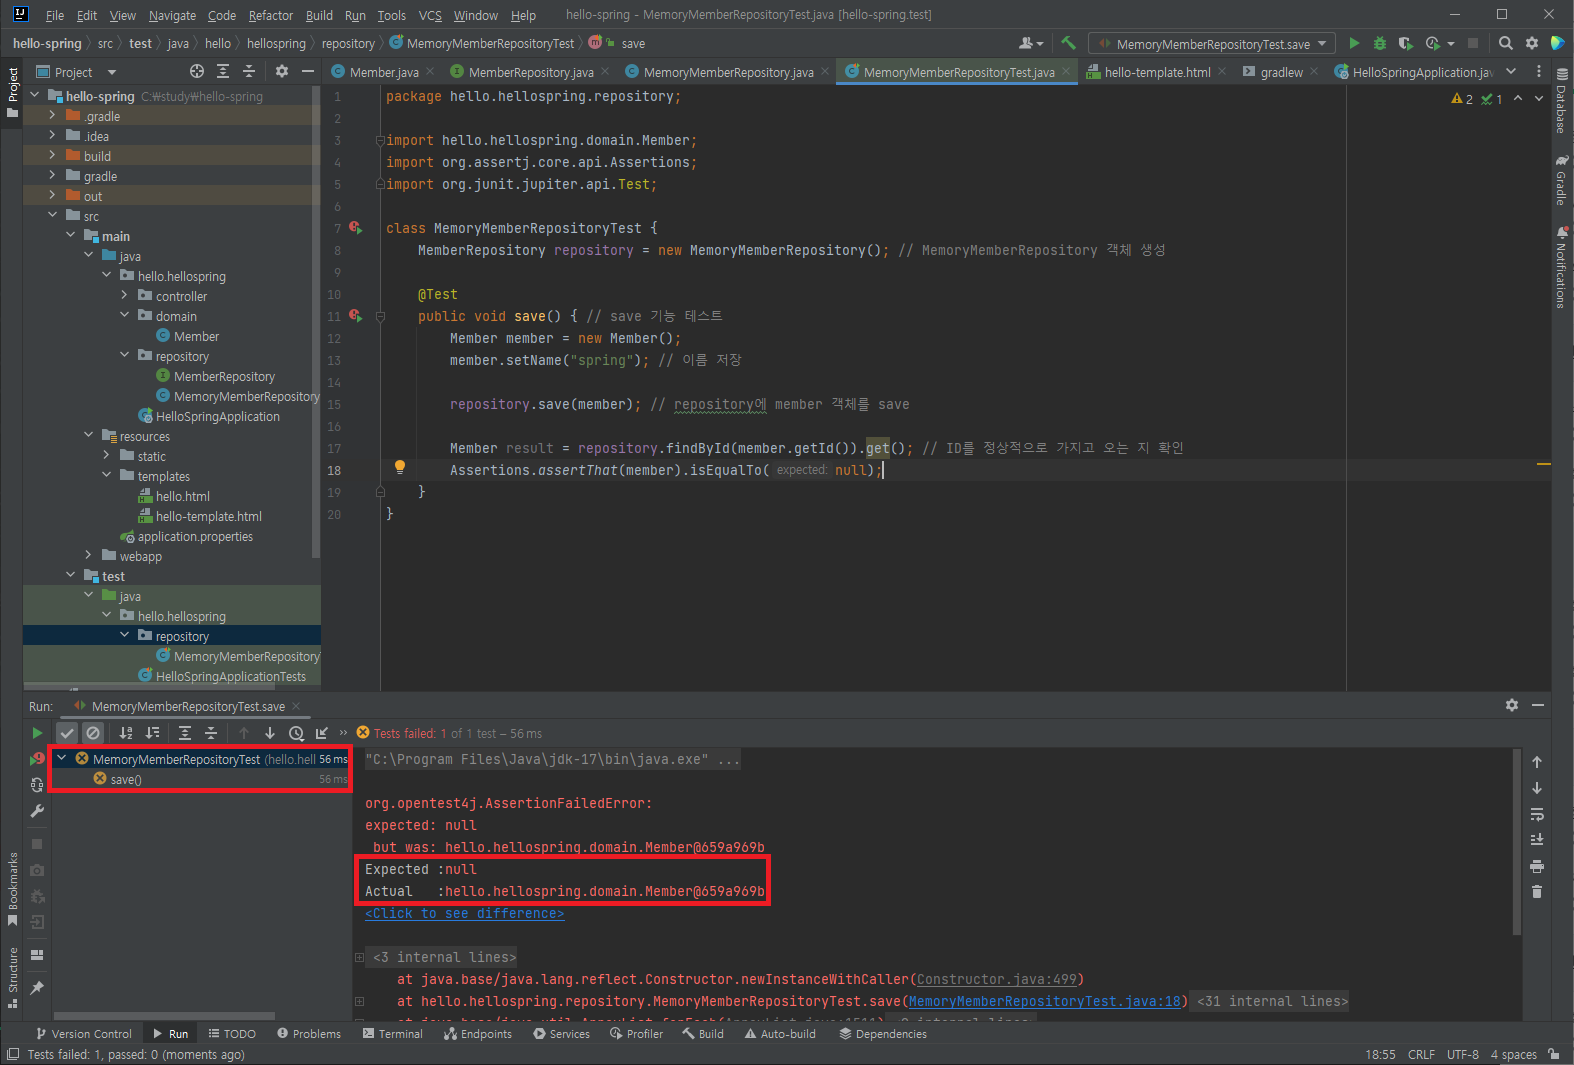Sort tests by duration in Run toolbar

tap(152, 733)
